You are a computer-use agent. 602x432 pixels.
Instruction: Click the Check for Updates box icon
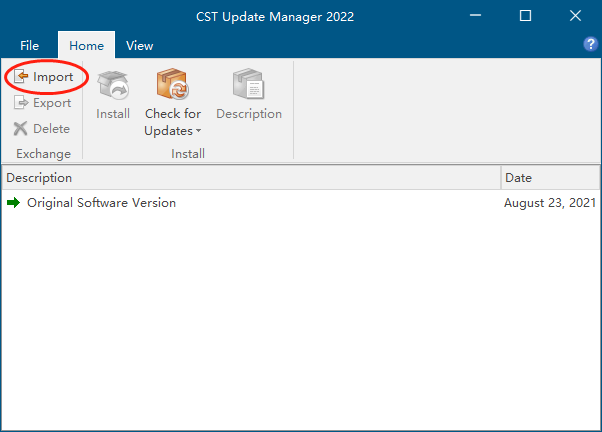[x=173, y=84]
